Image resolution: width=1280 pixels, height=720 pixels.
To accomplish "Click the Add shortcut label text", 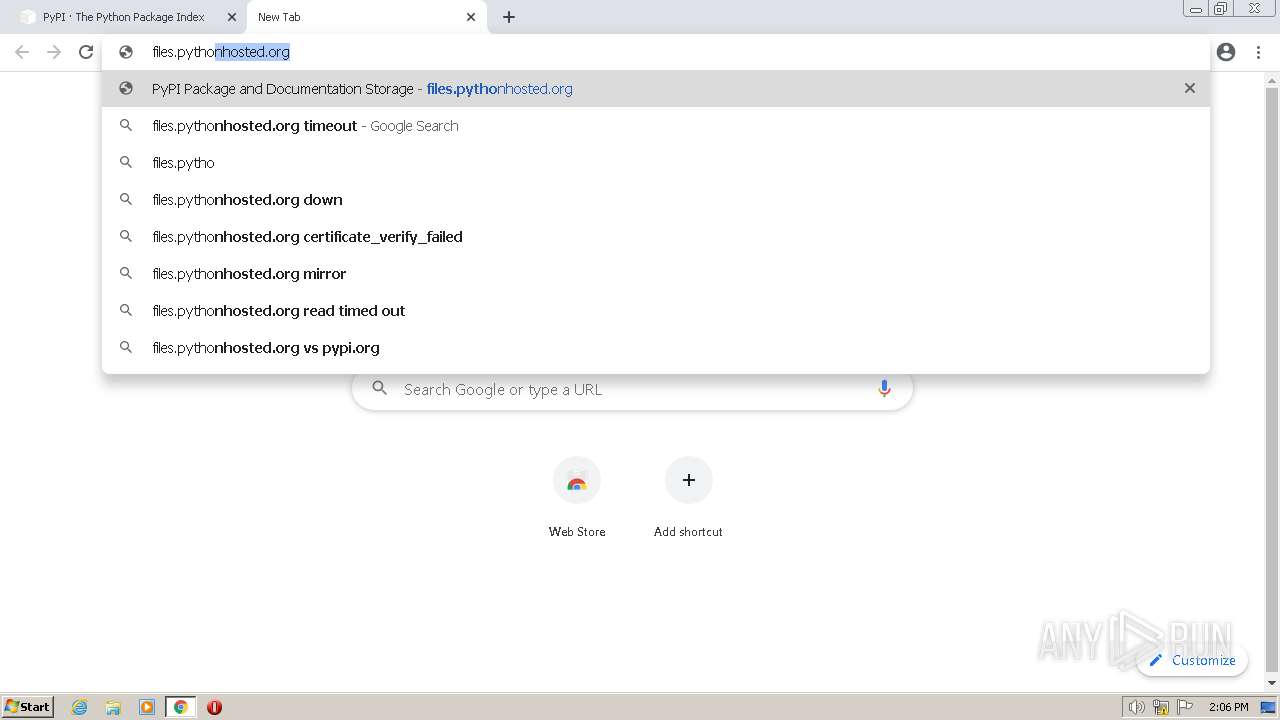I will pos(688,532).
